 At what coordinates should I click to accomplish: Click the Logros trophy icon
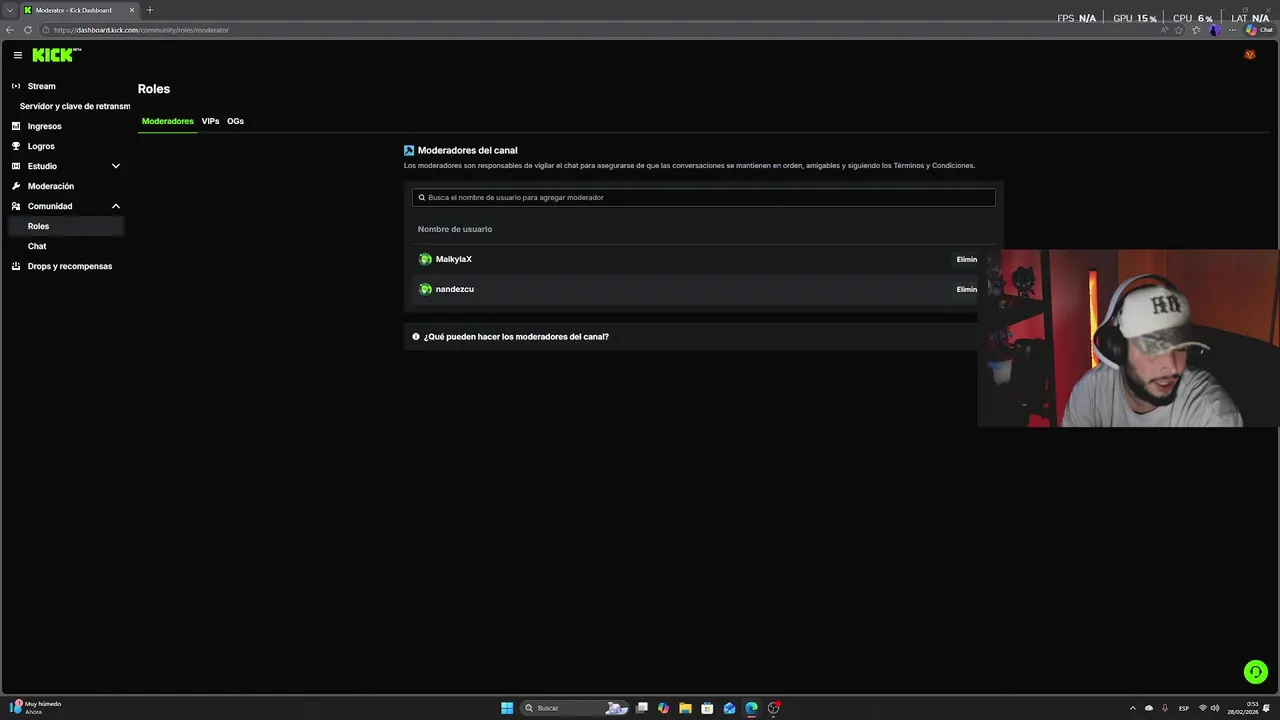pos(16,146)
